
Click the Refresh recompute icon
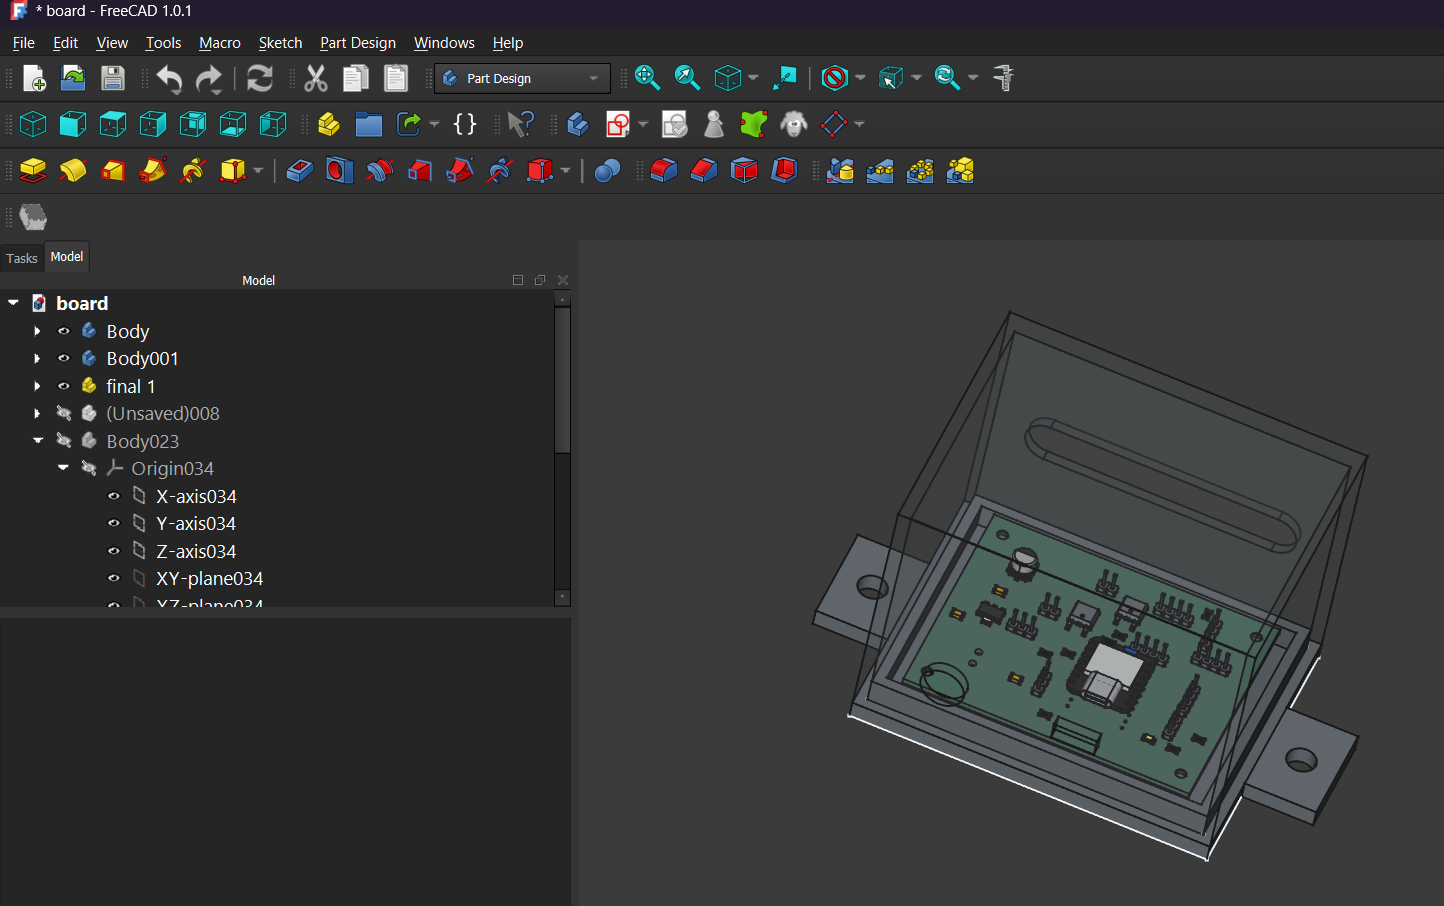[260, 78]
